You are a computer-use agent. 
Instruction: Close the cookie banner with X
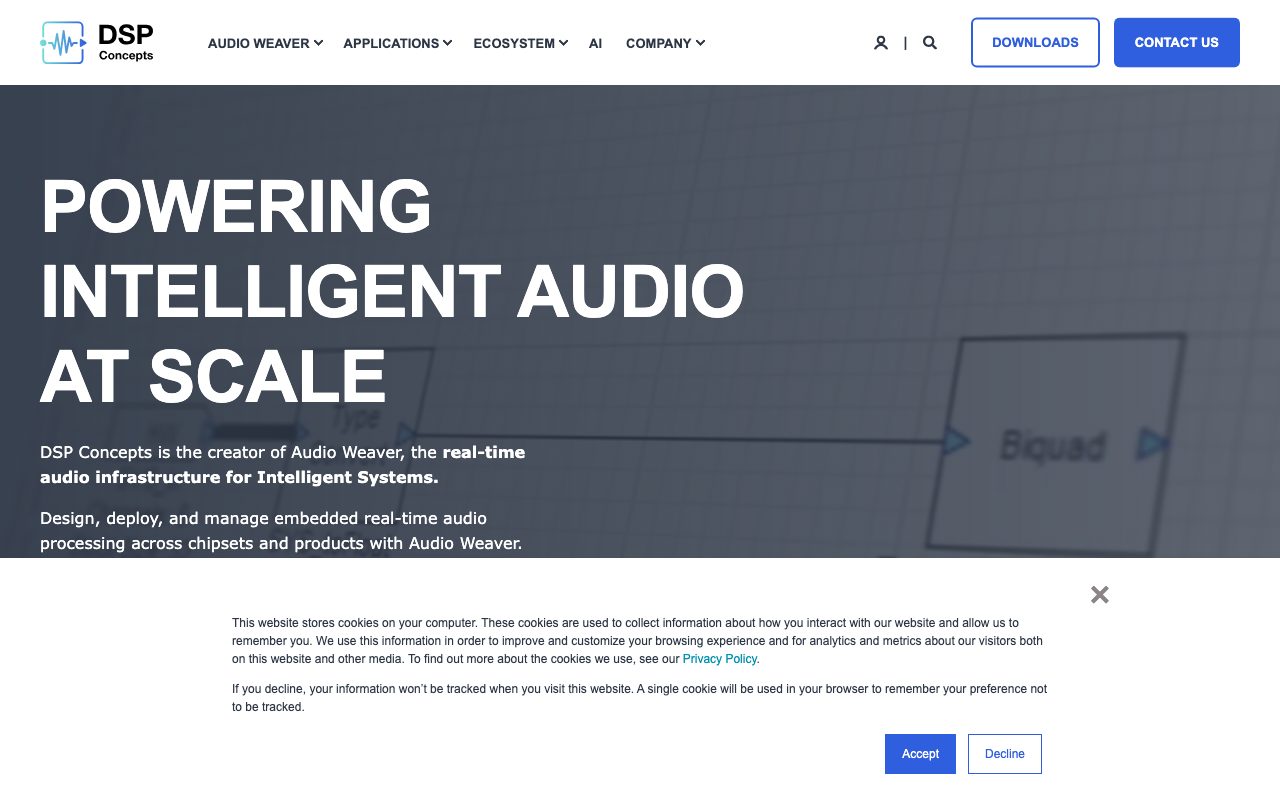point(1100,595)
